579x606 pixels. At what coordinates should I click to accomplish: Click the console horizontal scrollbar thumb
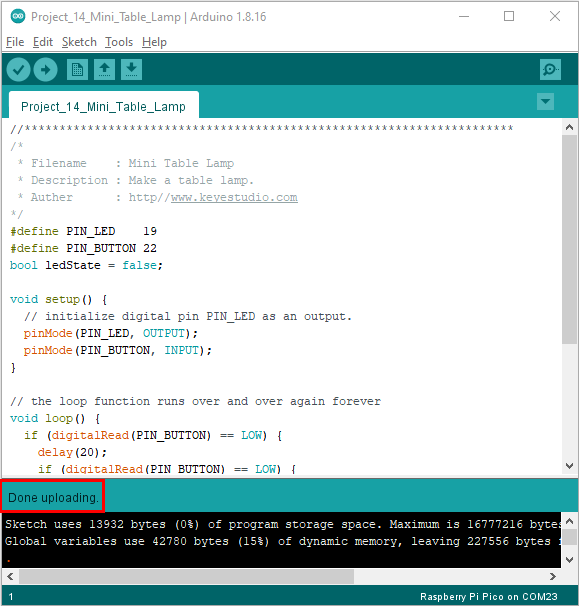[187, 576]
